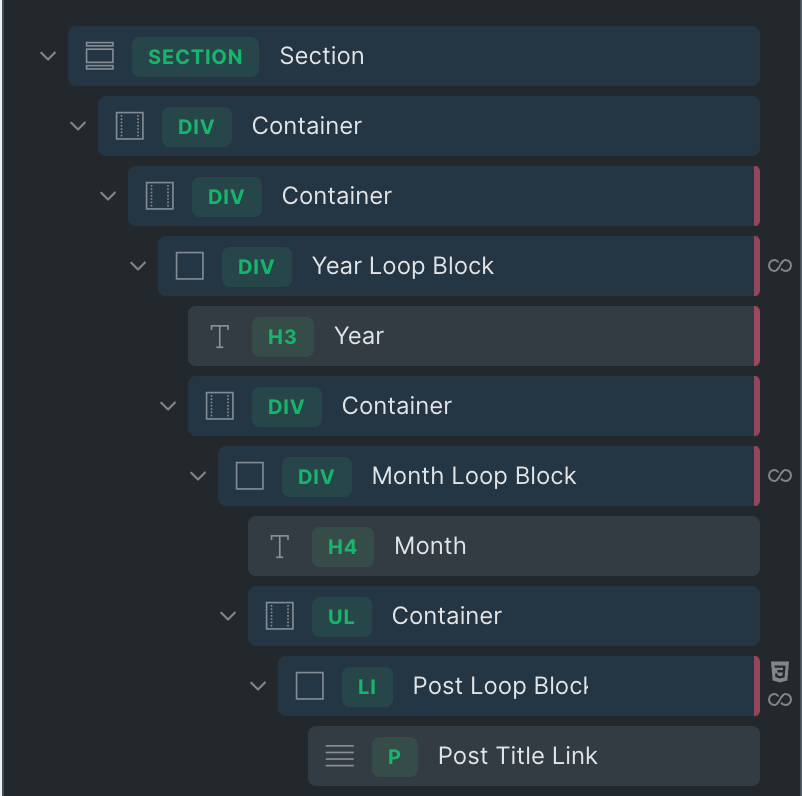
Task: Click the LI tag badge
Action: 367,686
